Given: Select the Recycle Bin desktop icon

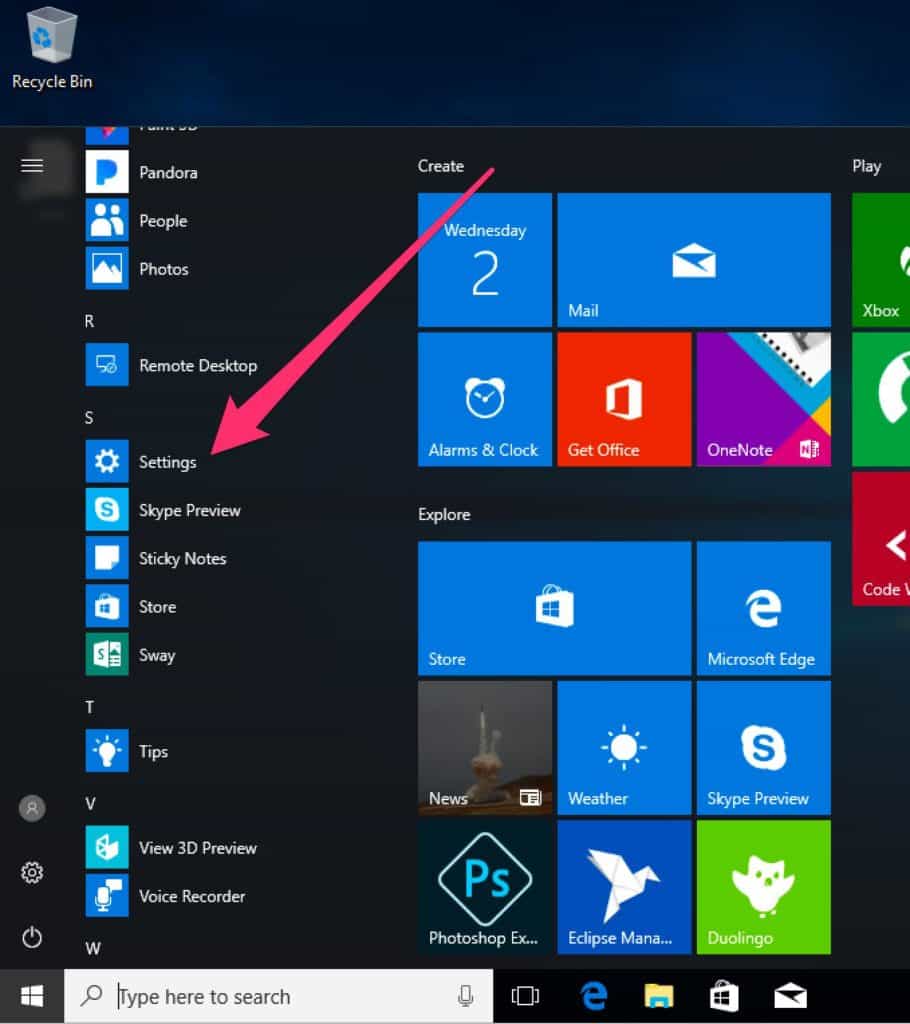Looking at the screenshot, I should click(x=52, y=49).
